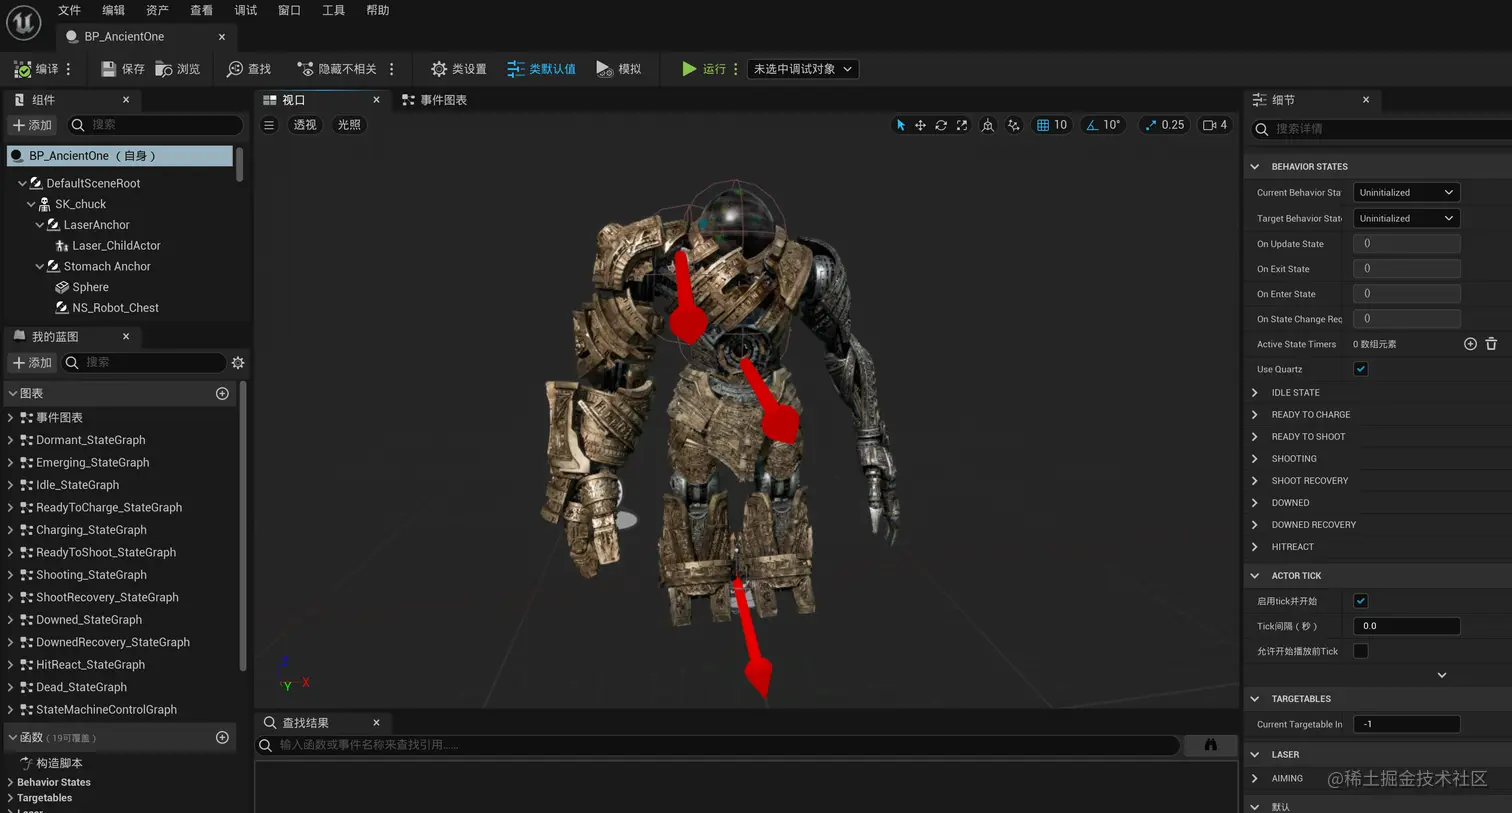Toggle 启用tick并开始 checkbox
Screen dimensions: 1512x813
pos(1361,601)
